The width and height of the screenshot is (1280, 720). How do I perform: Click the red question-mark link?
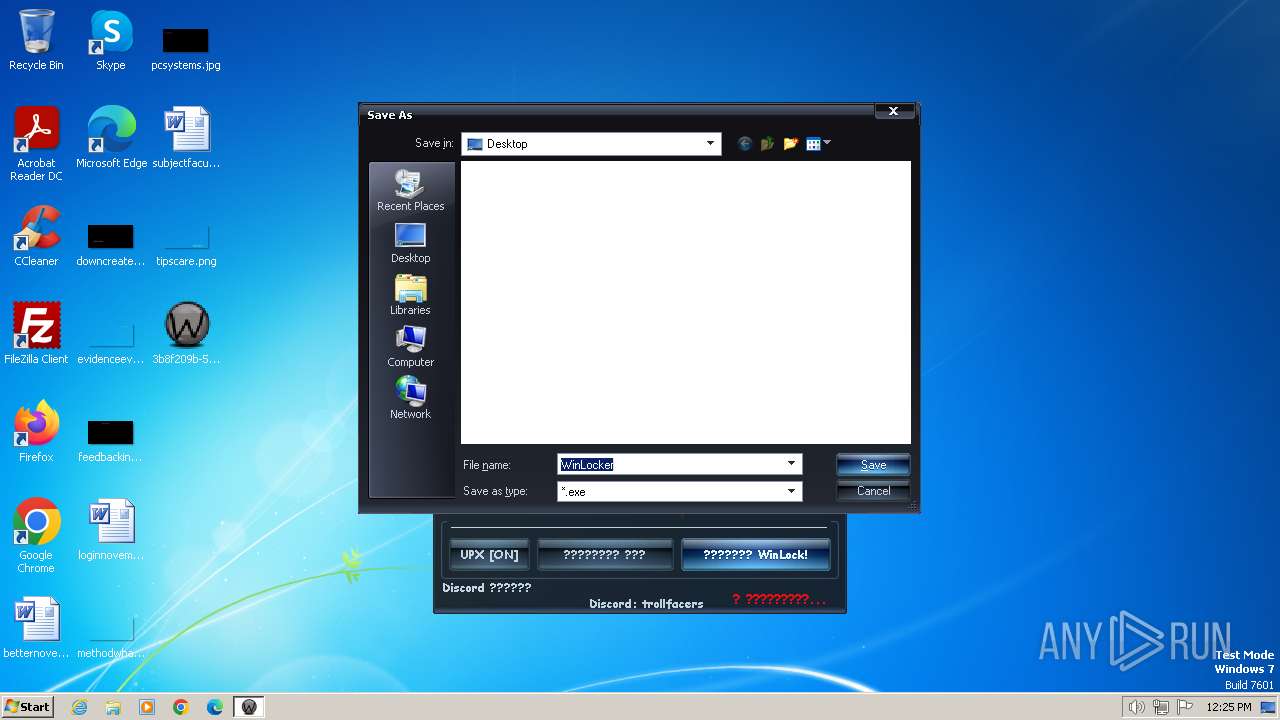click(x=779, y=599)
